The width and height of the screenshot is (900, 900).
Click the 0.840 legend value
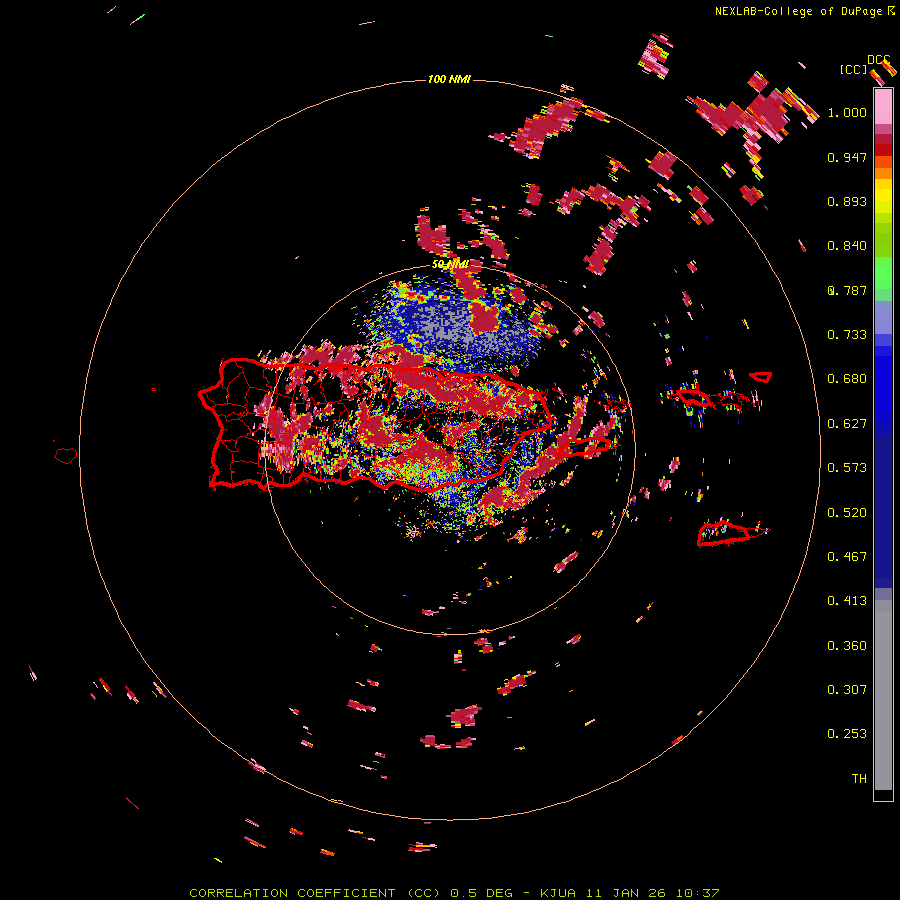pyautogui.click(x=847, y=246)
